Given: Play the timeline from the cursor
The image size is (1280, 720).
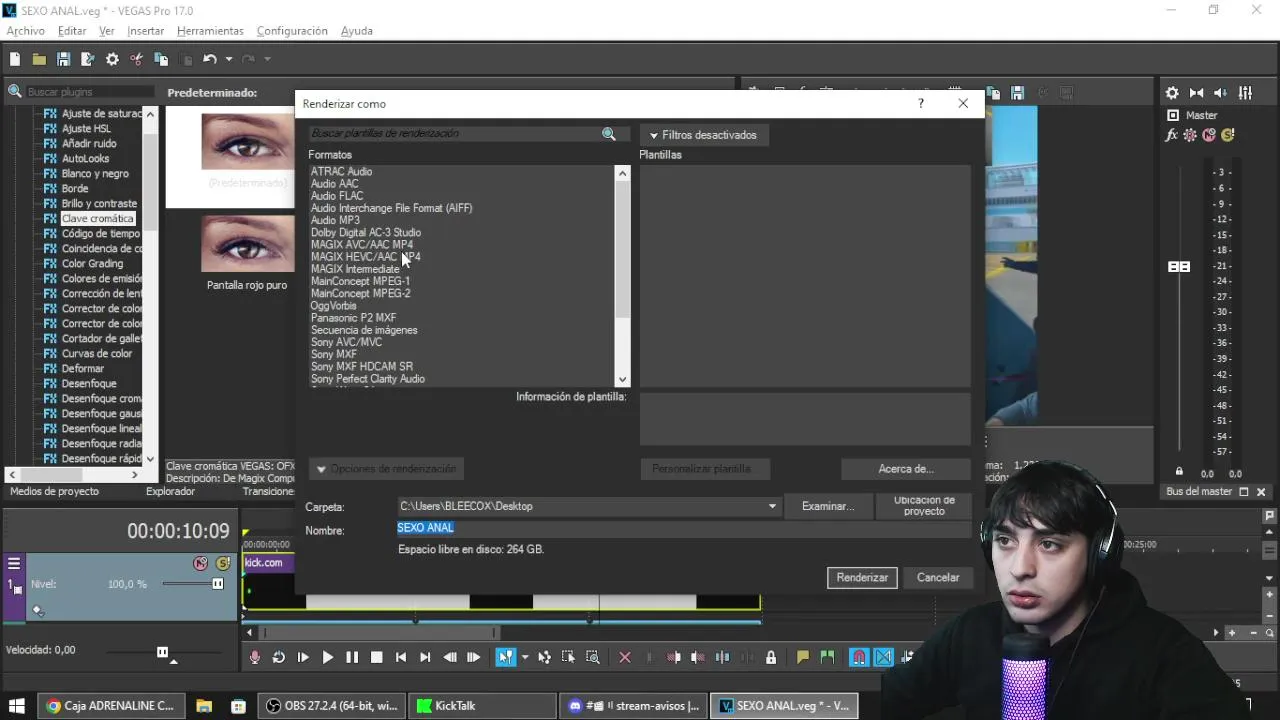Looking at the screenshot, I should coord(327,657).
